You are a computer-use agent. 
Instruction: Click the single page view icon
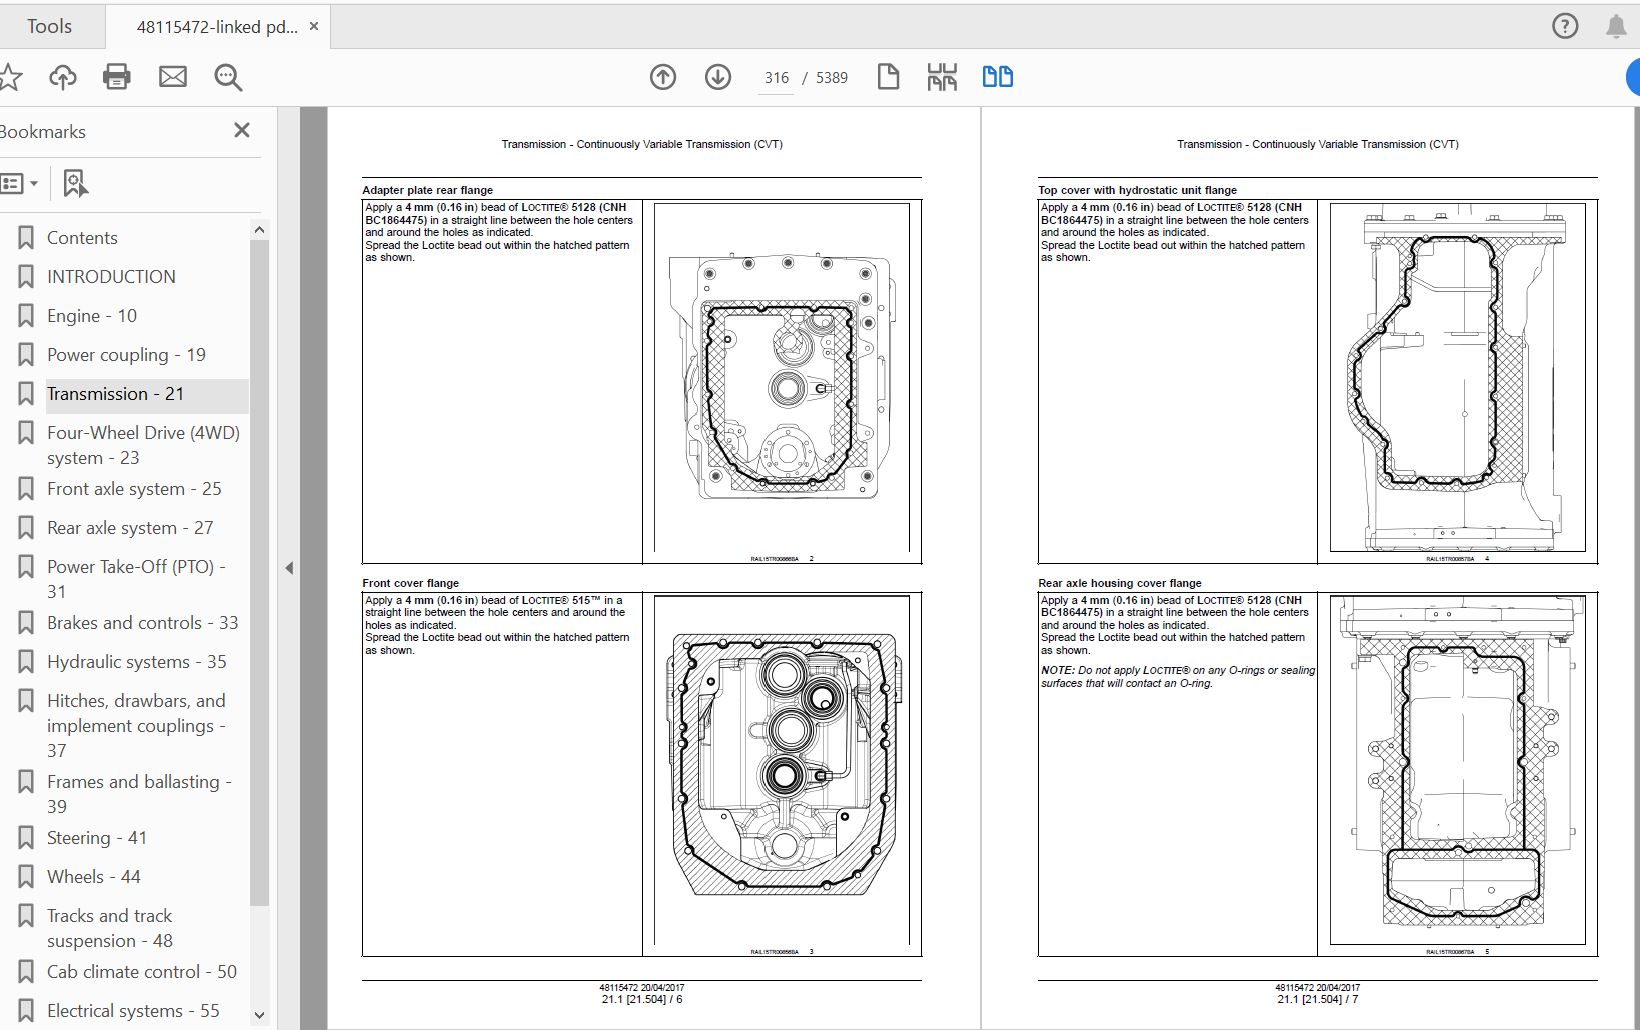pyautogui.click(x=888, y=77)
